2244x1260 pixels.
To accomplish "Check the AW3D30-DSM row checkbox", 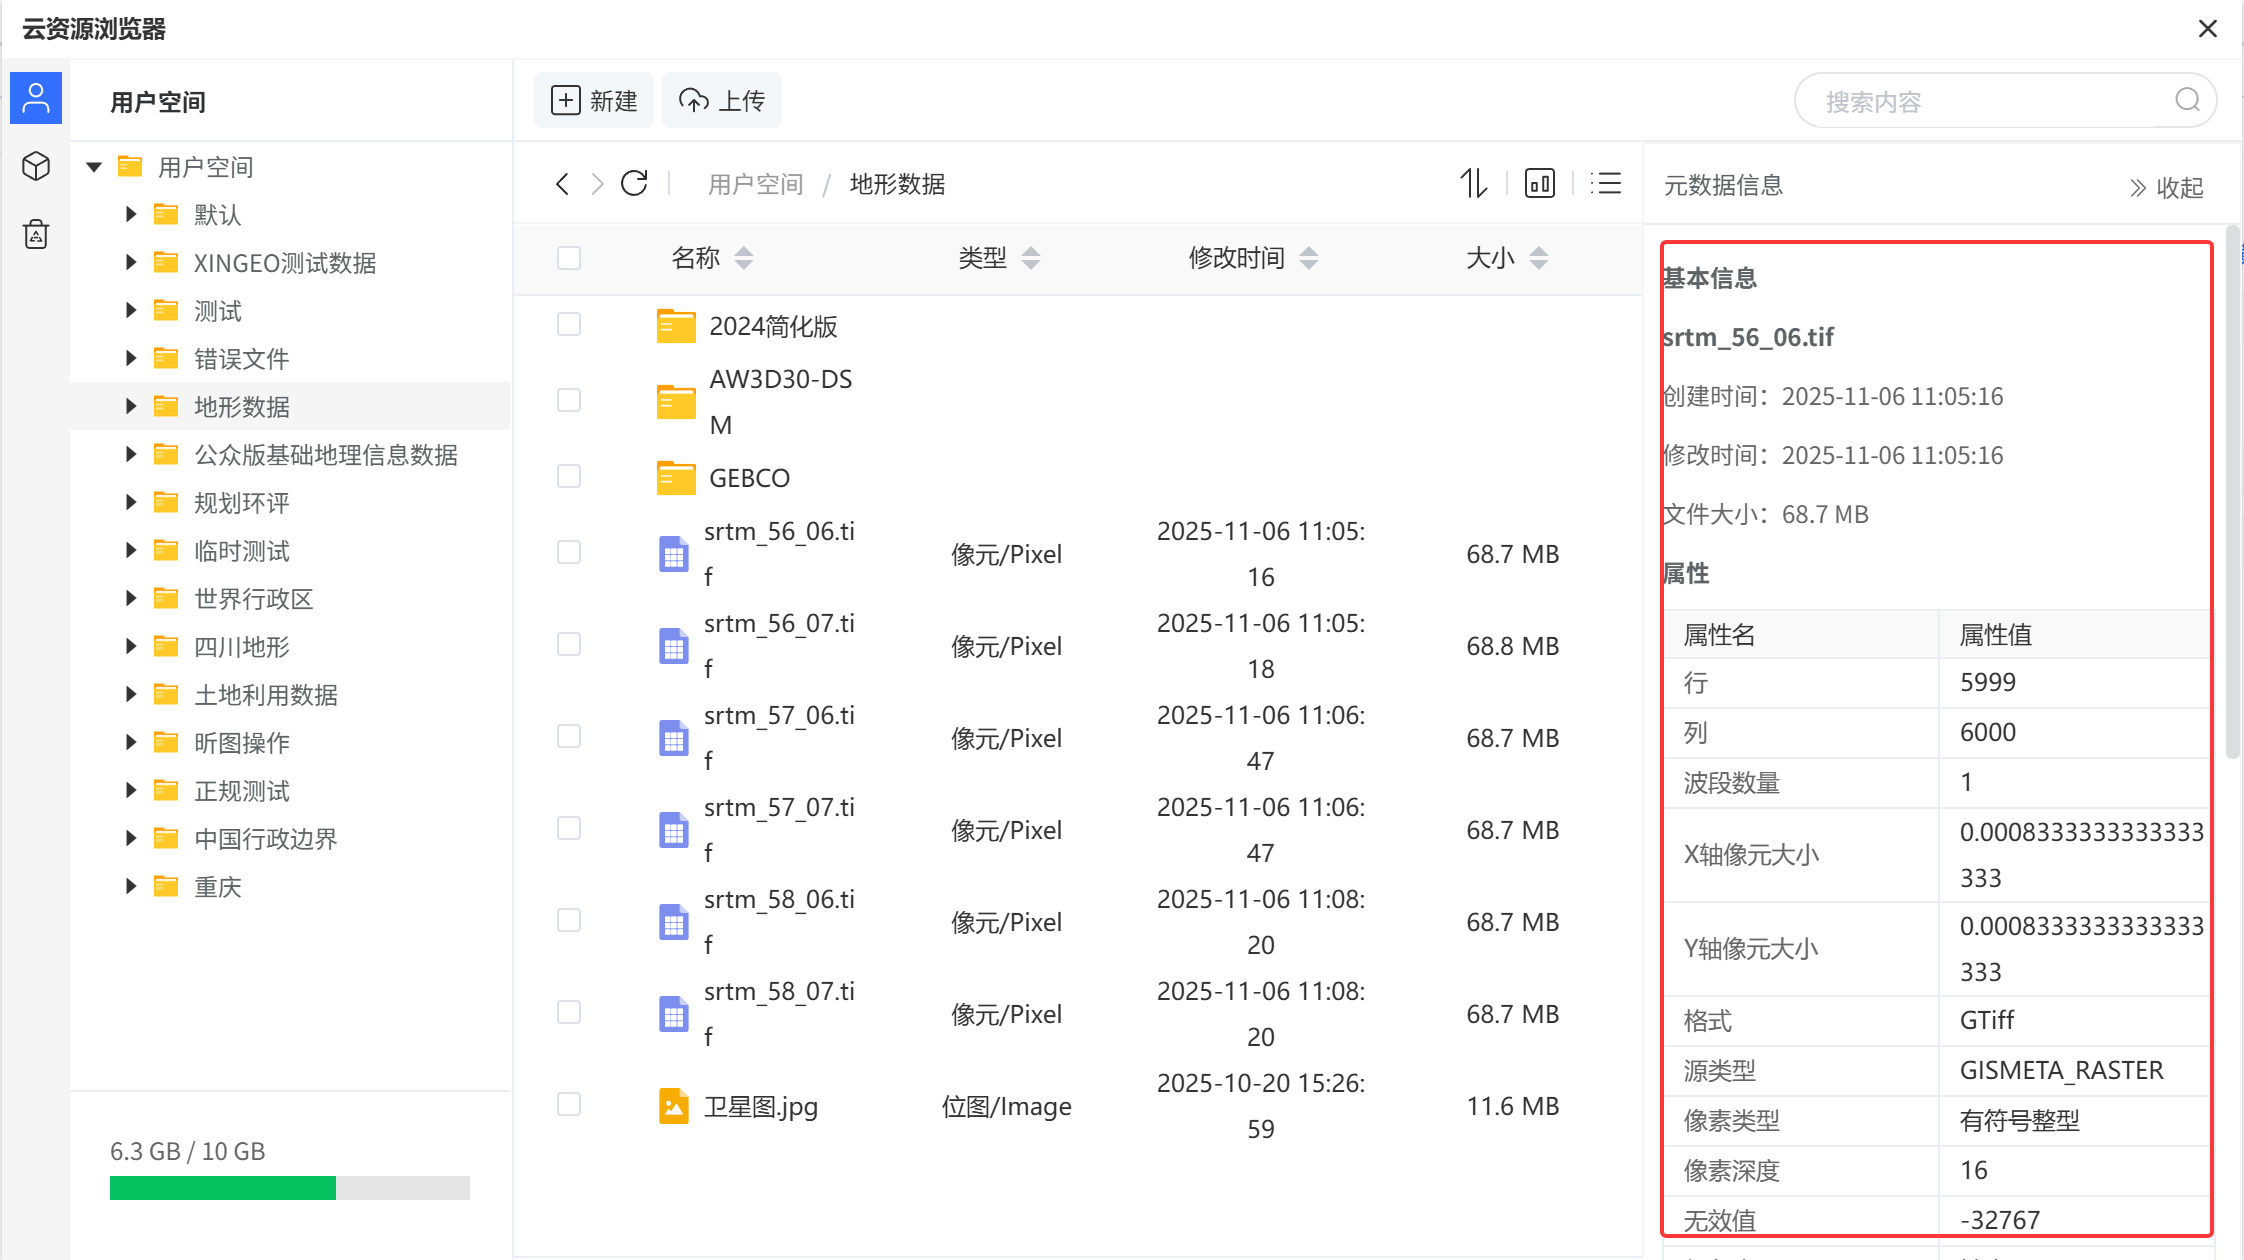I will [569, 400].
